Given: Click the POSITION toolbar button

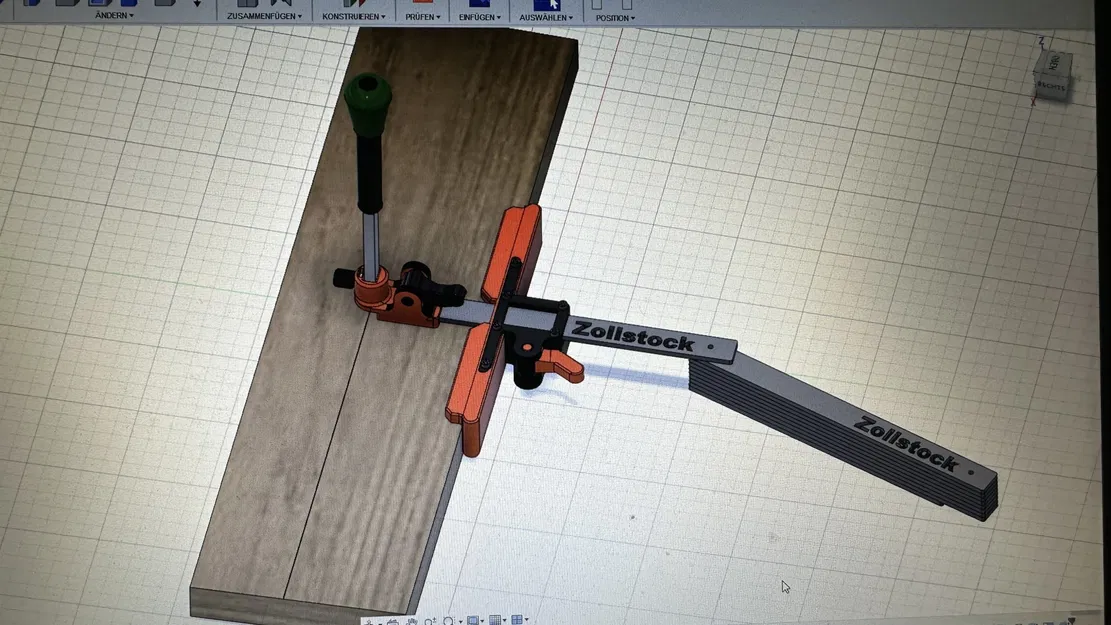Looking at the screenshot, I should click(612, 16).
